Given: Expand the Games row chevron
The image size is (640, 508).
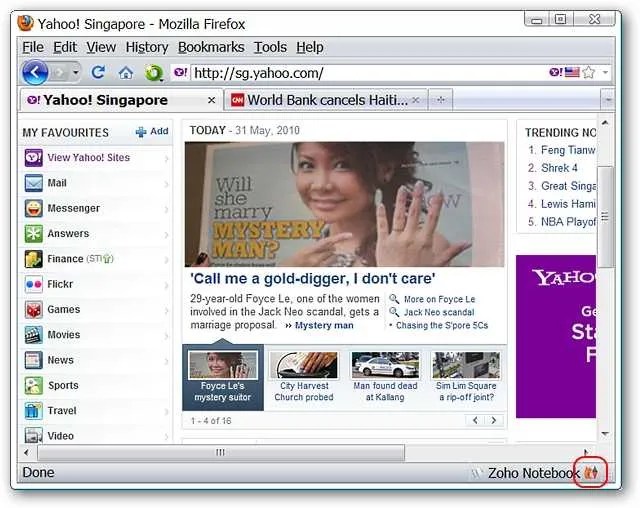Looking at the screenshot, I should click(166, 311).
